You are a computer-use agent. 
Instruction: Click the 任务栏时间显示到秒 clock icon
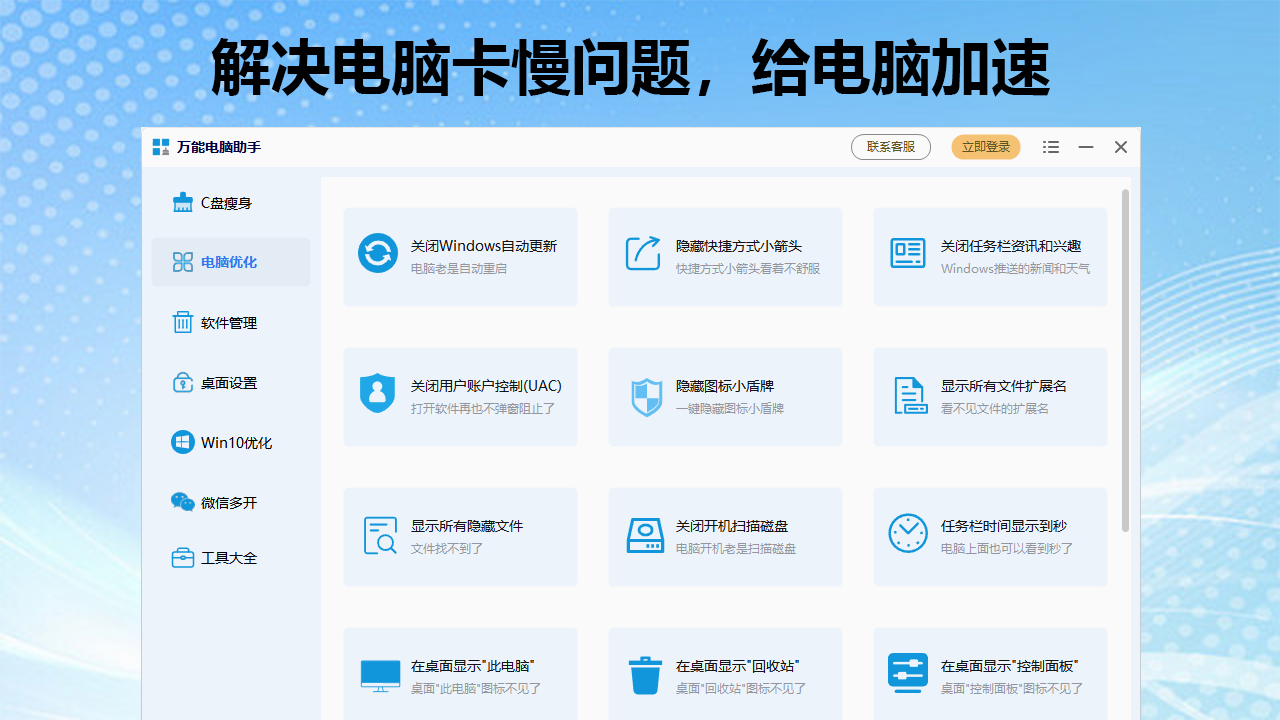point(908,533)
